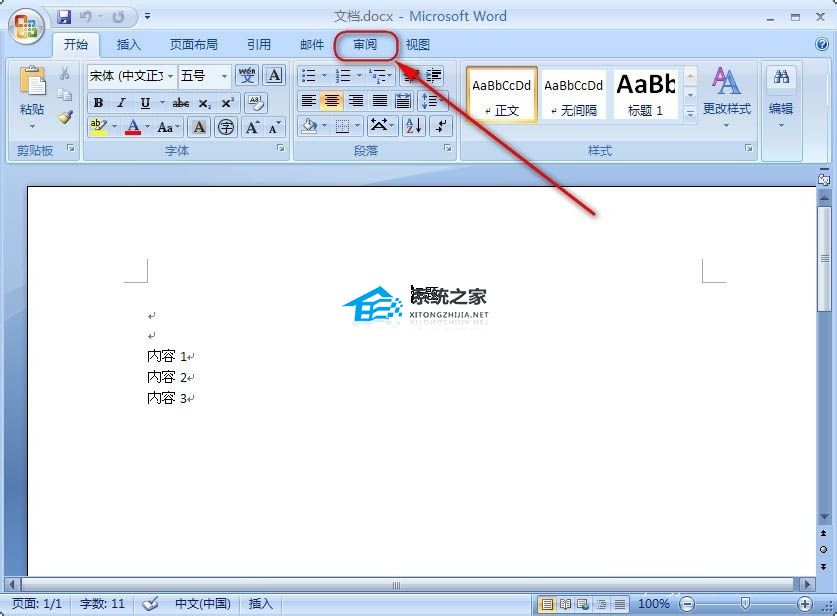837x616 pixels.
Task: Customize quick access toolbar dropdown
Action: point(147,17)
